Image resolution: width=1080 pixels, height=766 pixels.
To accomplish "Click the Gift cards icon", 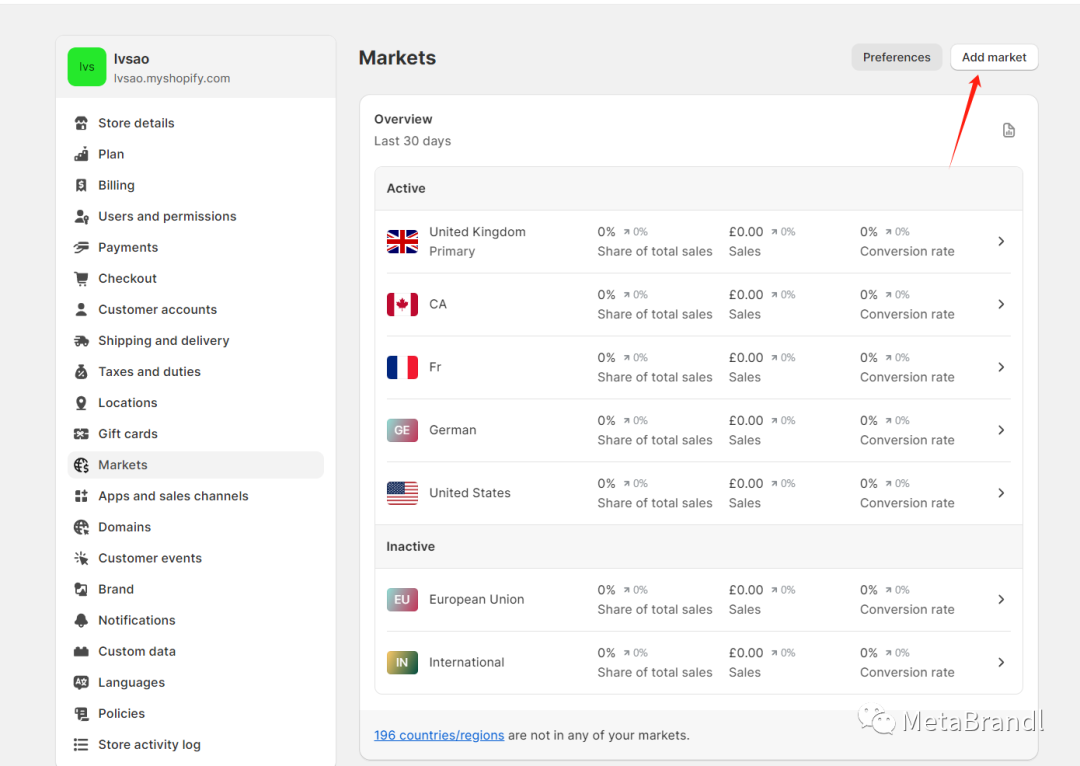I will (81, 433).
